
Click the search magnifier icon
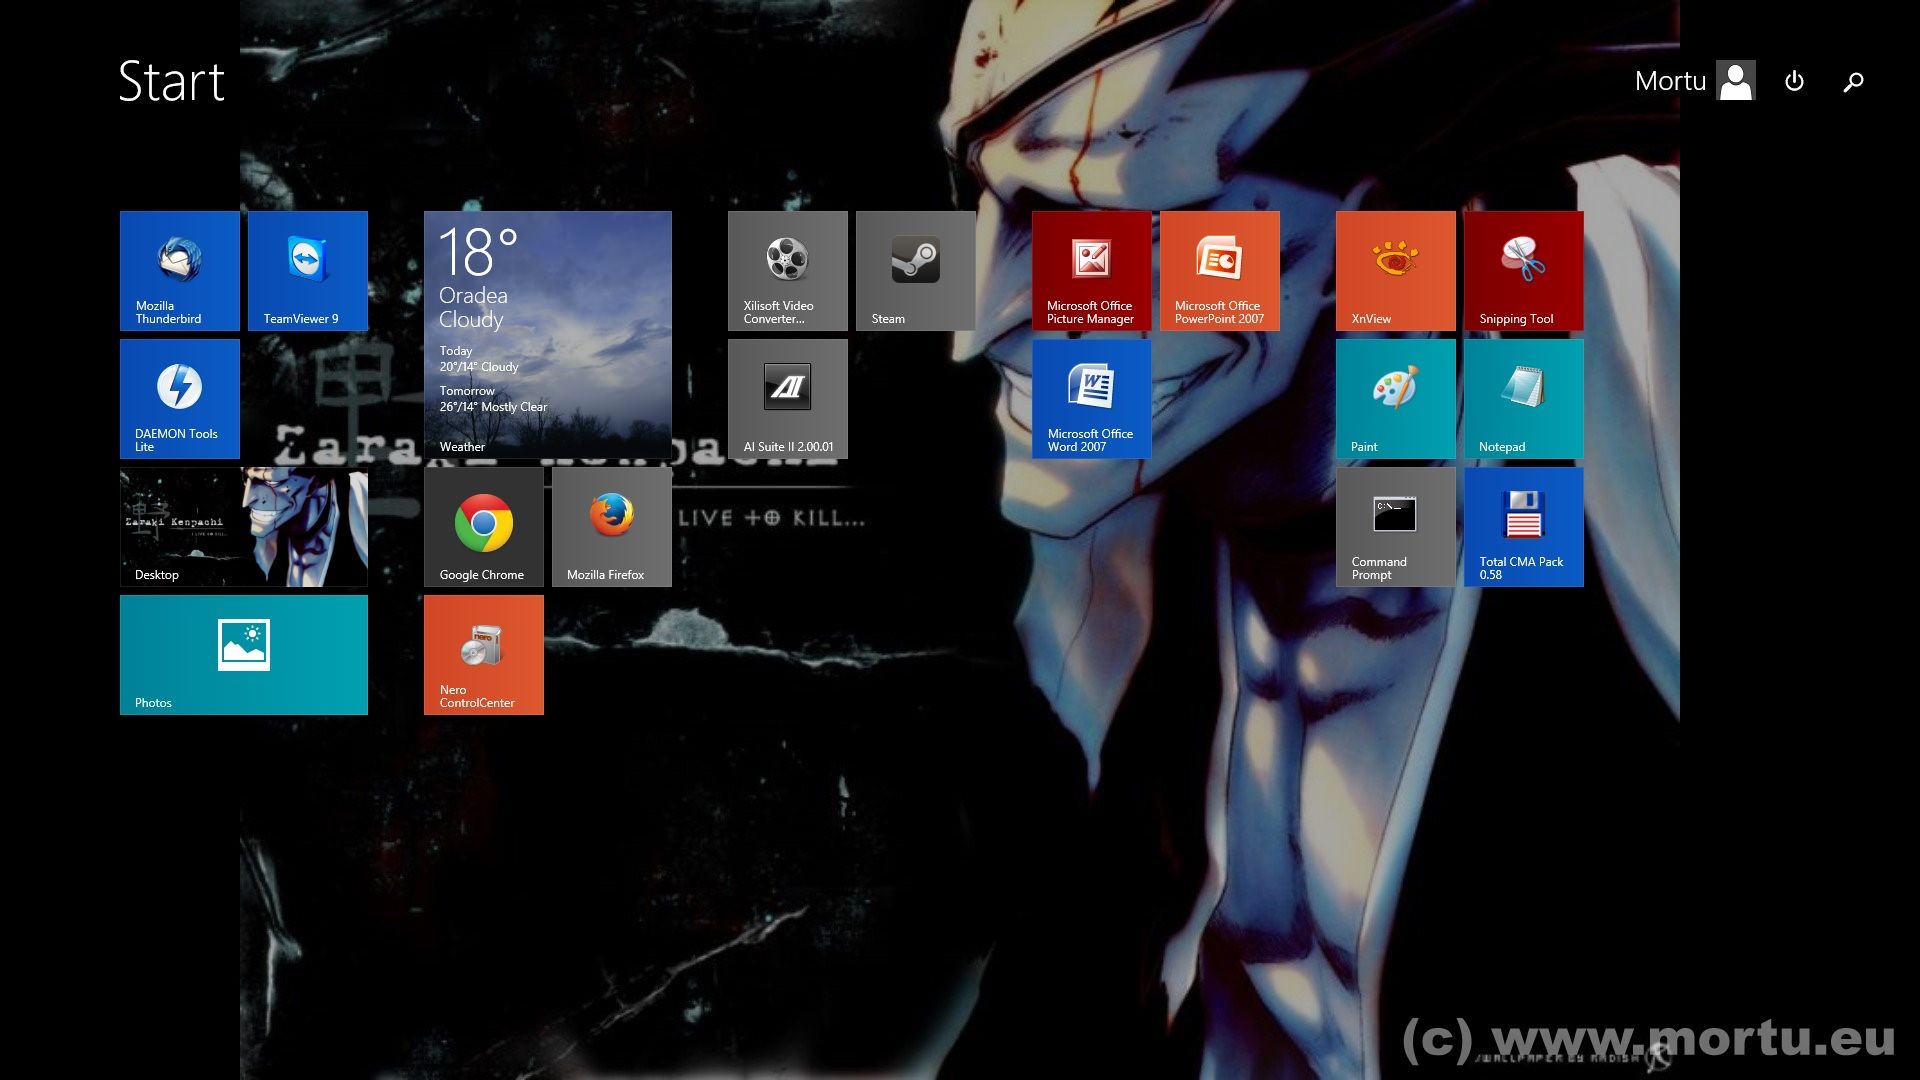pos(1853,81)
